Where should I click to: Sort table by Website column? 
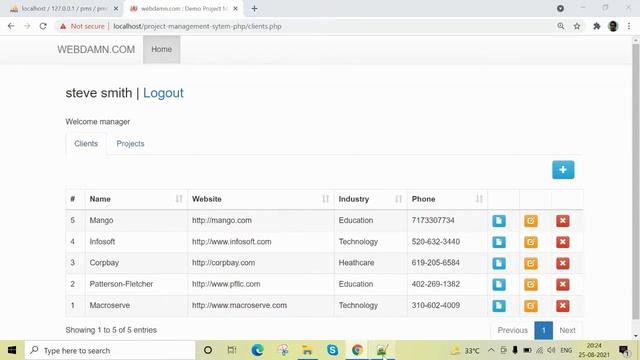260,199
